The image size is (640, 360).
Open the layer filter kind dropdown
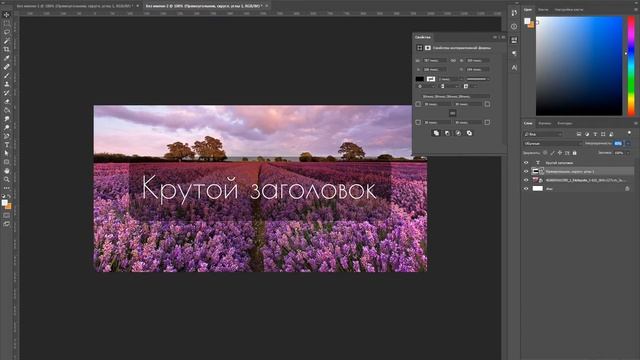[543, 134]
